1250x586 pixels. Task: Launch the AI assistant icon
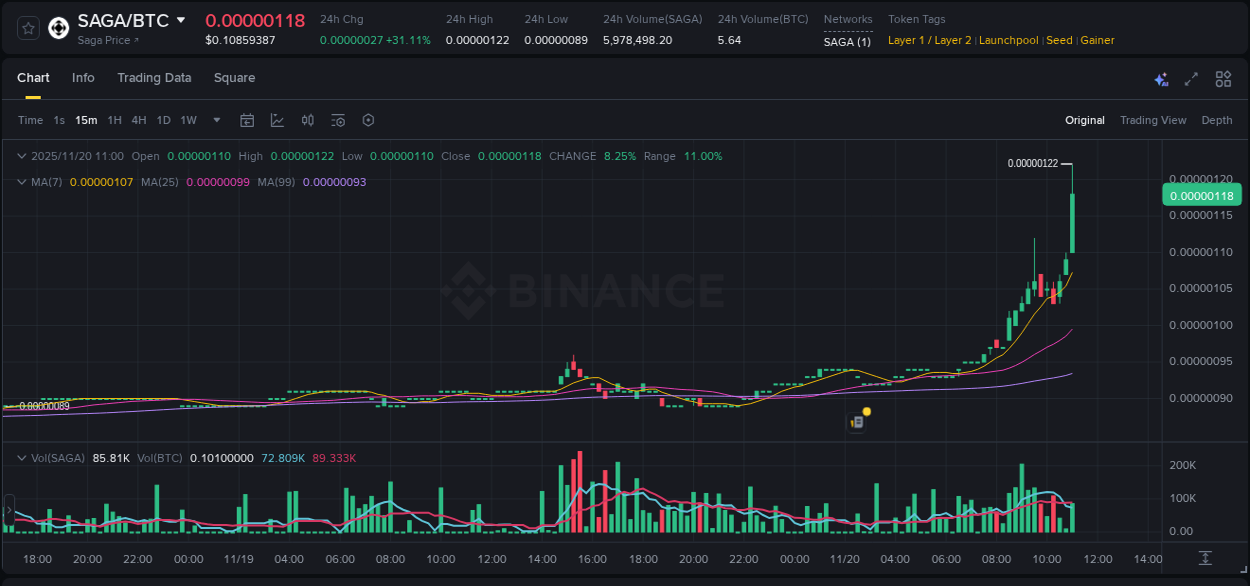(x=1161, y=78)
